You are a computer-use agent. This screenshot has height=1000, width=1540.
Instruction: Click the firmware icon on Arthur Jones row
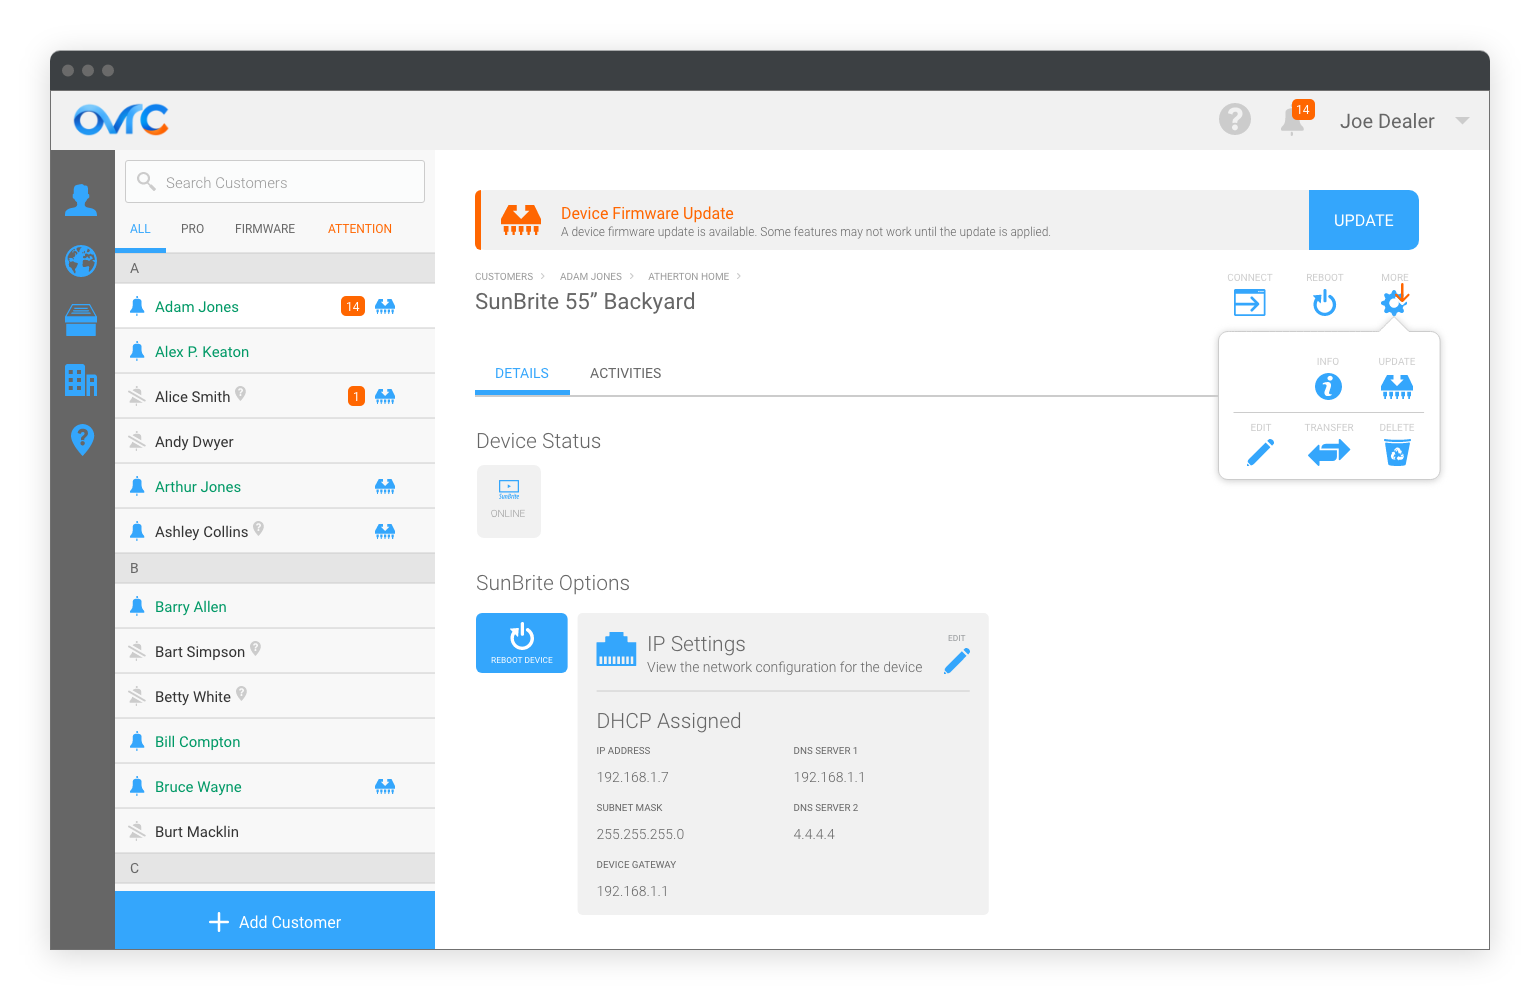(385, 486)
